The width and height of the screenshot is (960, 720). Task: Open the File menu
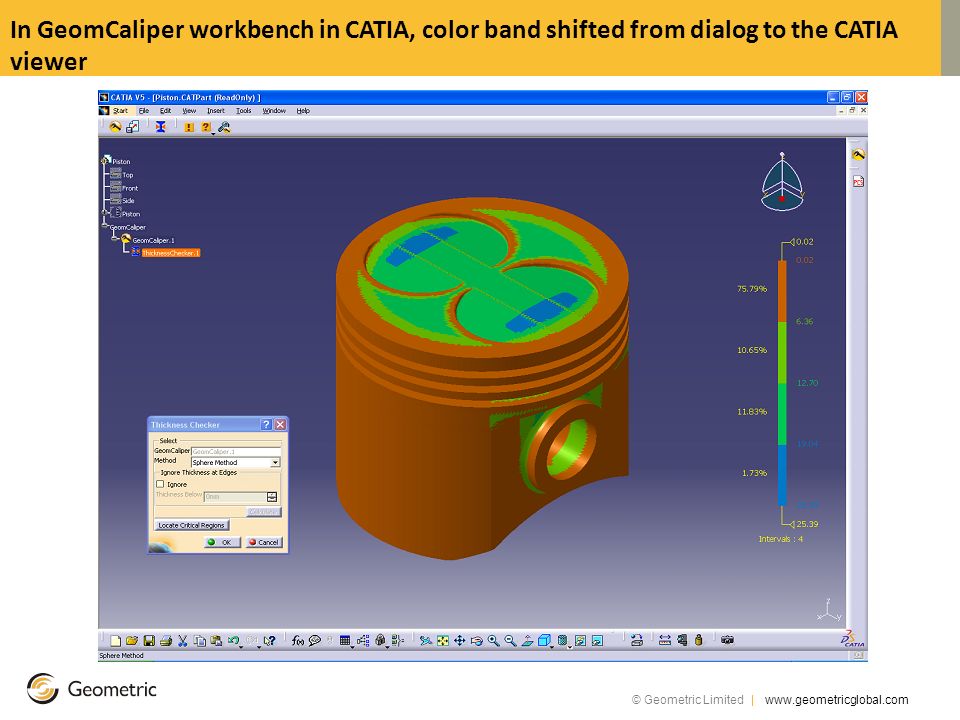pos(144,111)
